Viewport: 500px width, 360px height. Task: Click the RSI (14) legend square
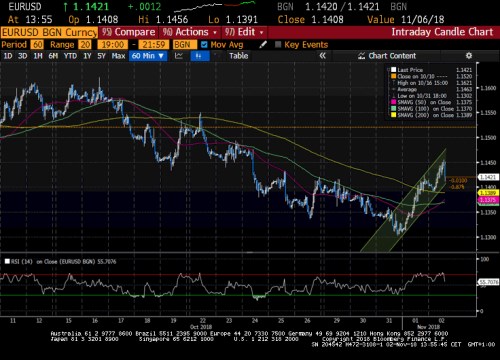7,261
